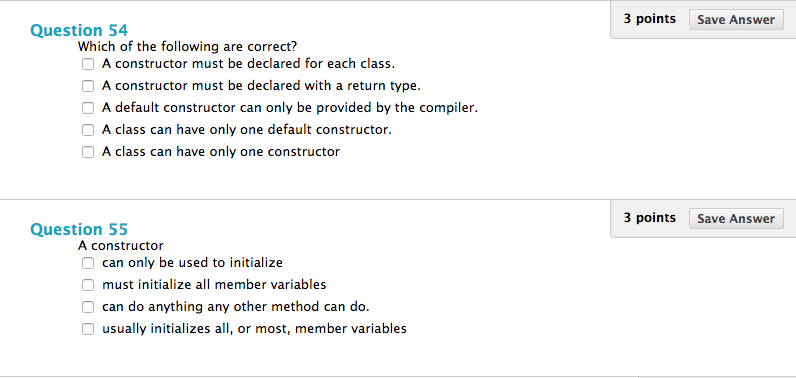Click the question text 'Which of the following are correct?'

tap(187, 47)
